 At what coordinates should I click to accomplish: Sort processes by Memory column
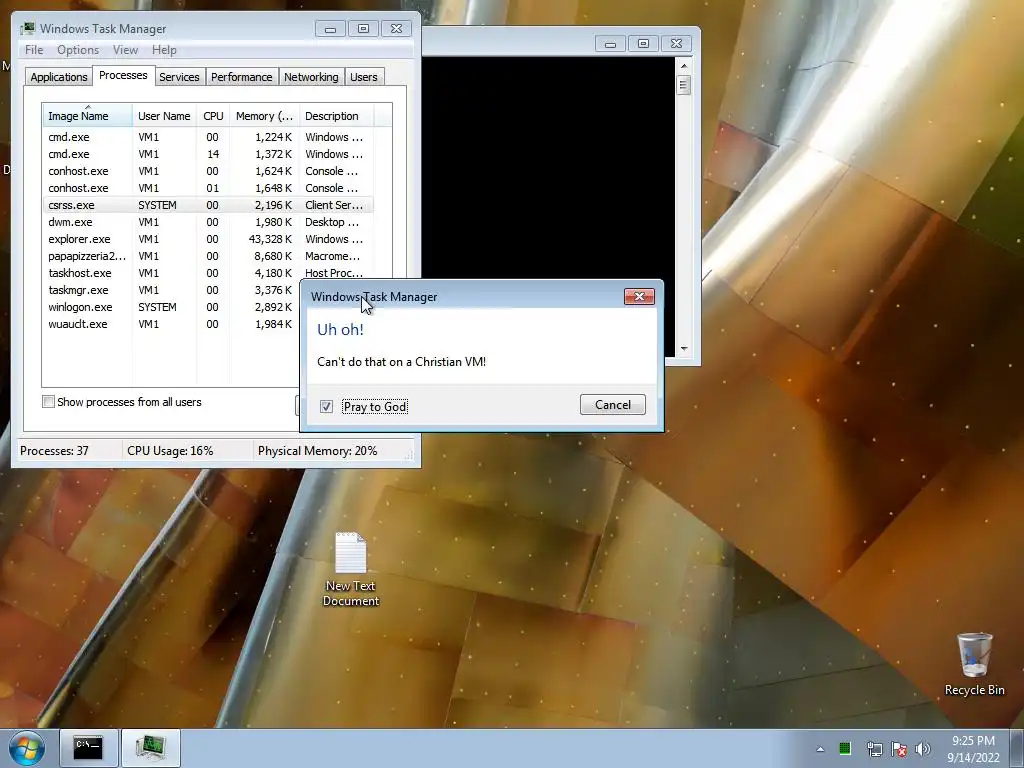point(264,116)
